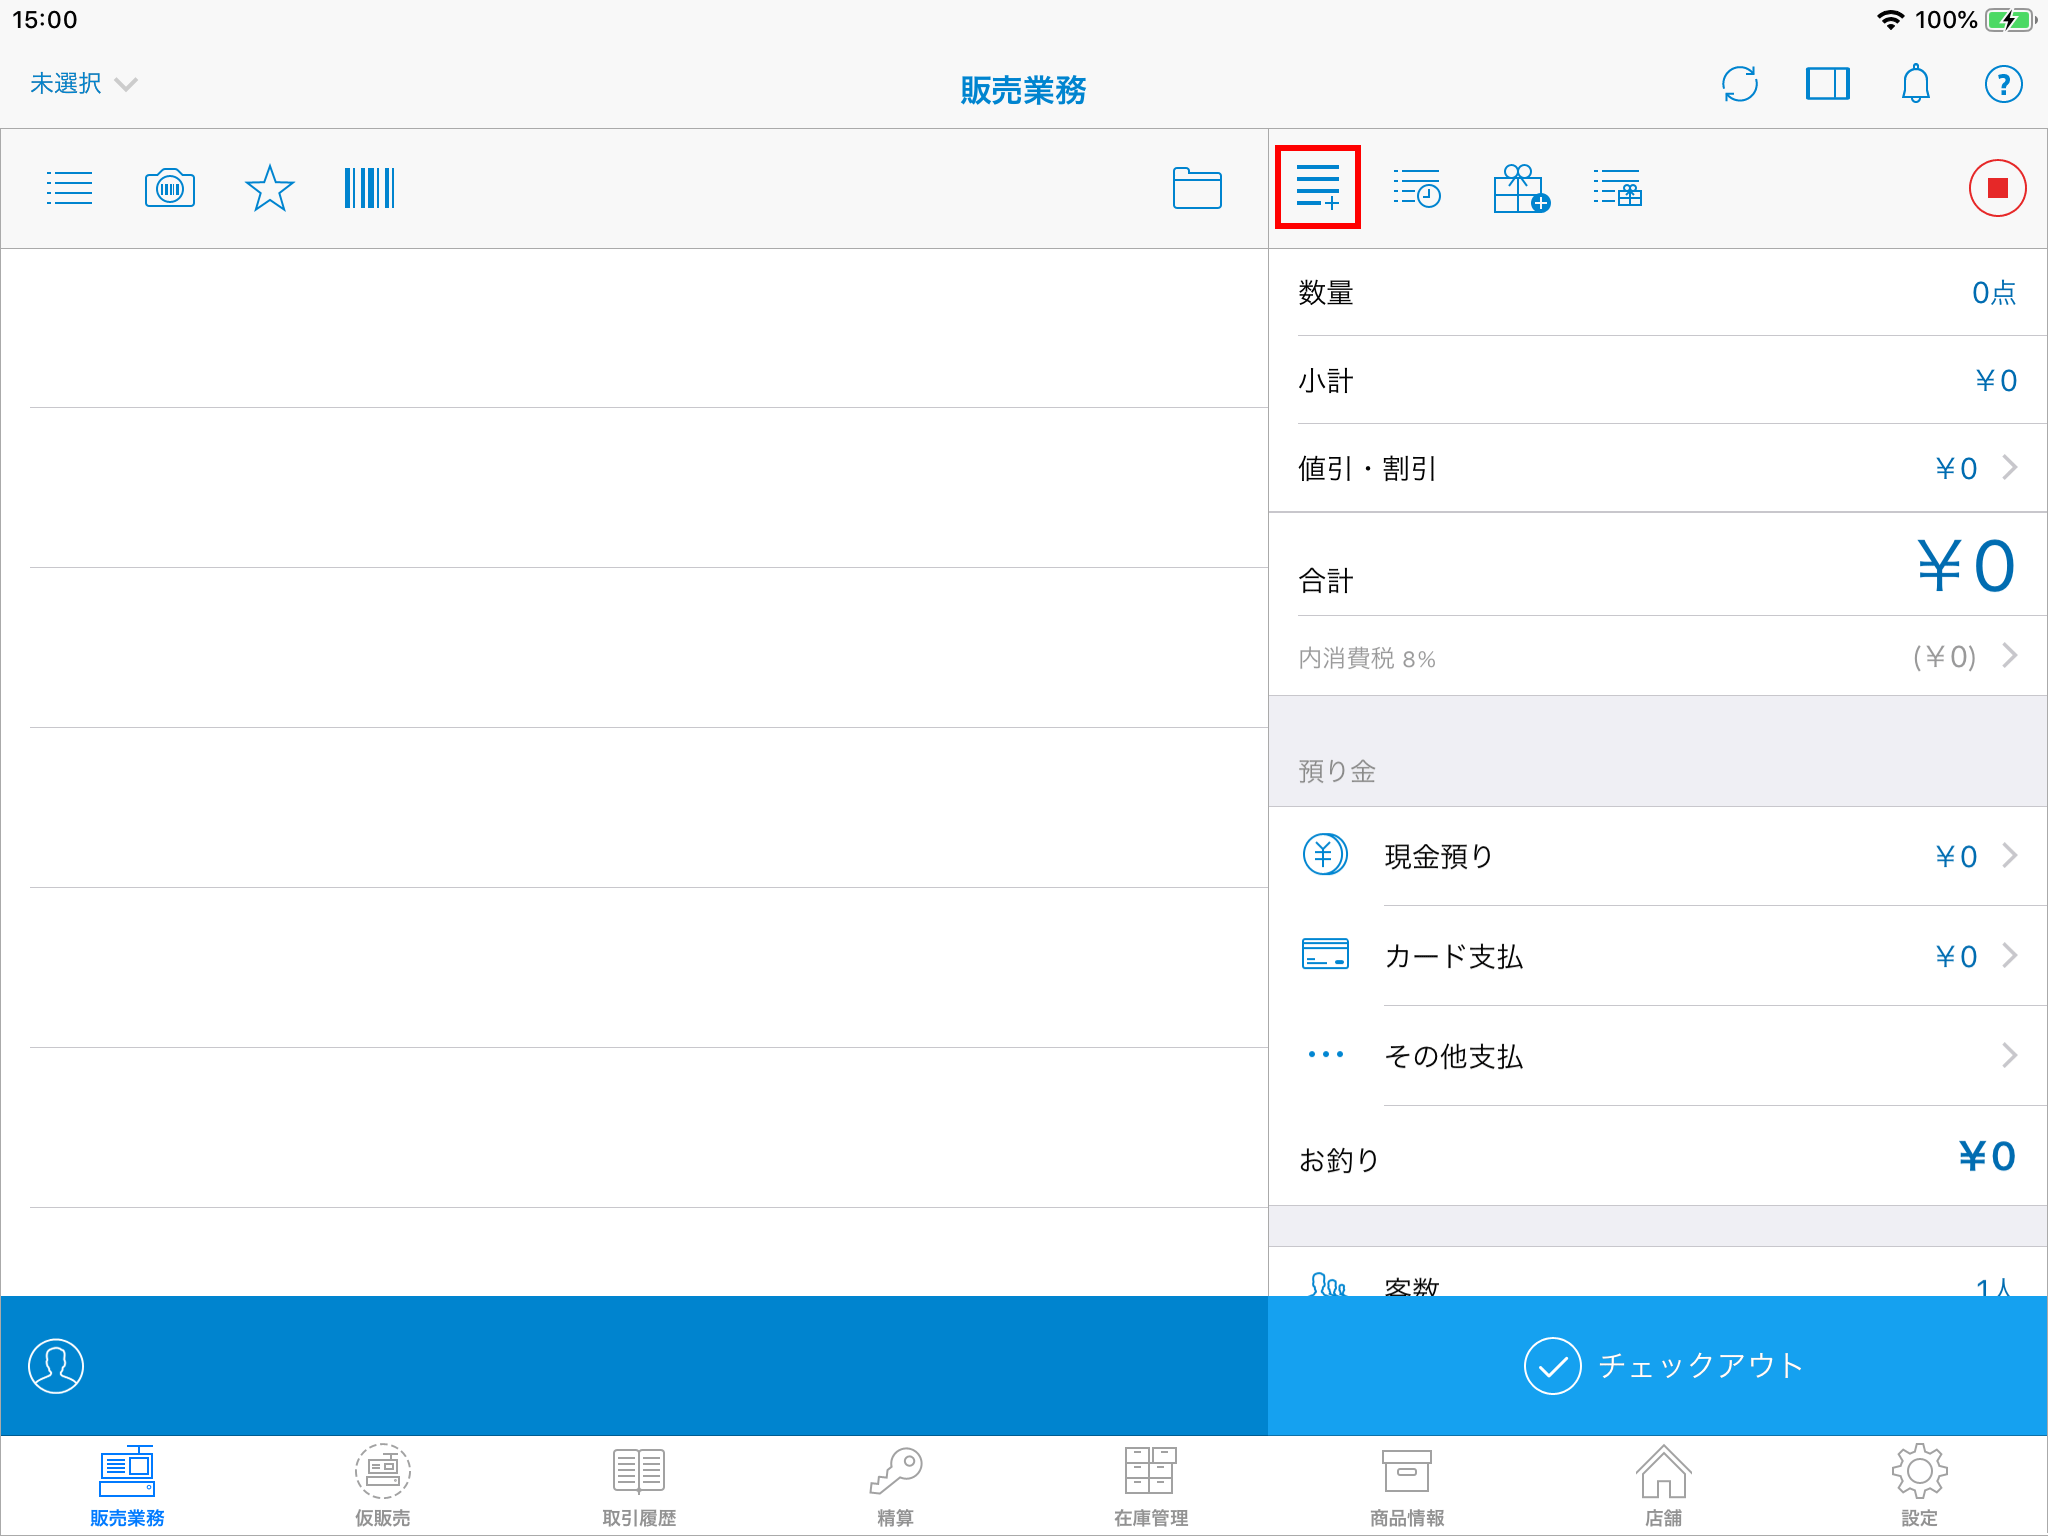Expand the 値引・割引 row
This screenshot has height=1536, width=2048.
1657,468
